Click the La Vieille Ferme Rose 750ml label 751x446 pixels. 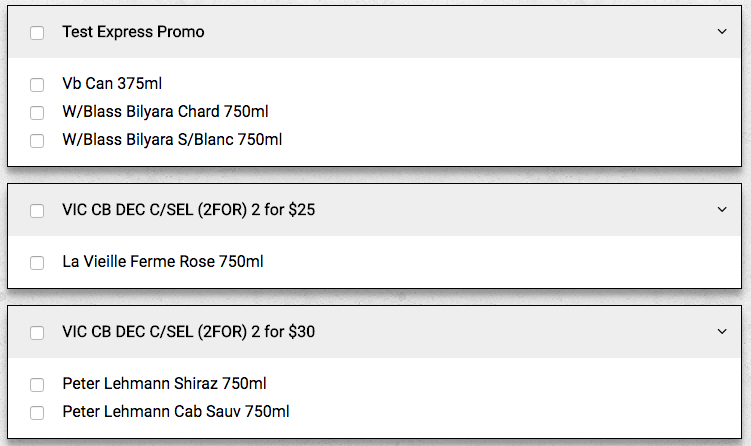click(163, 262)
